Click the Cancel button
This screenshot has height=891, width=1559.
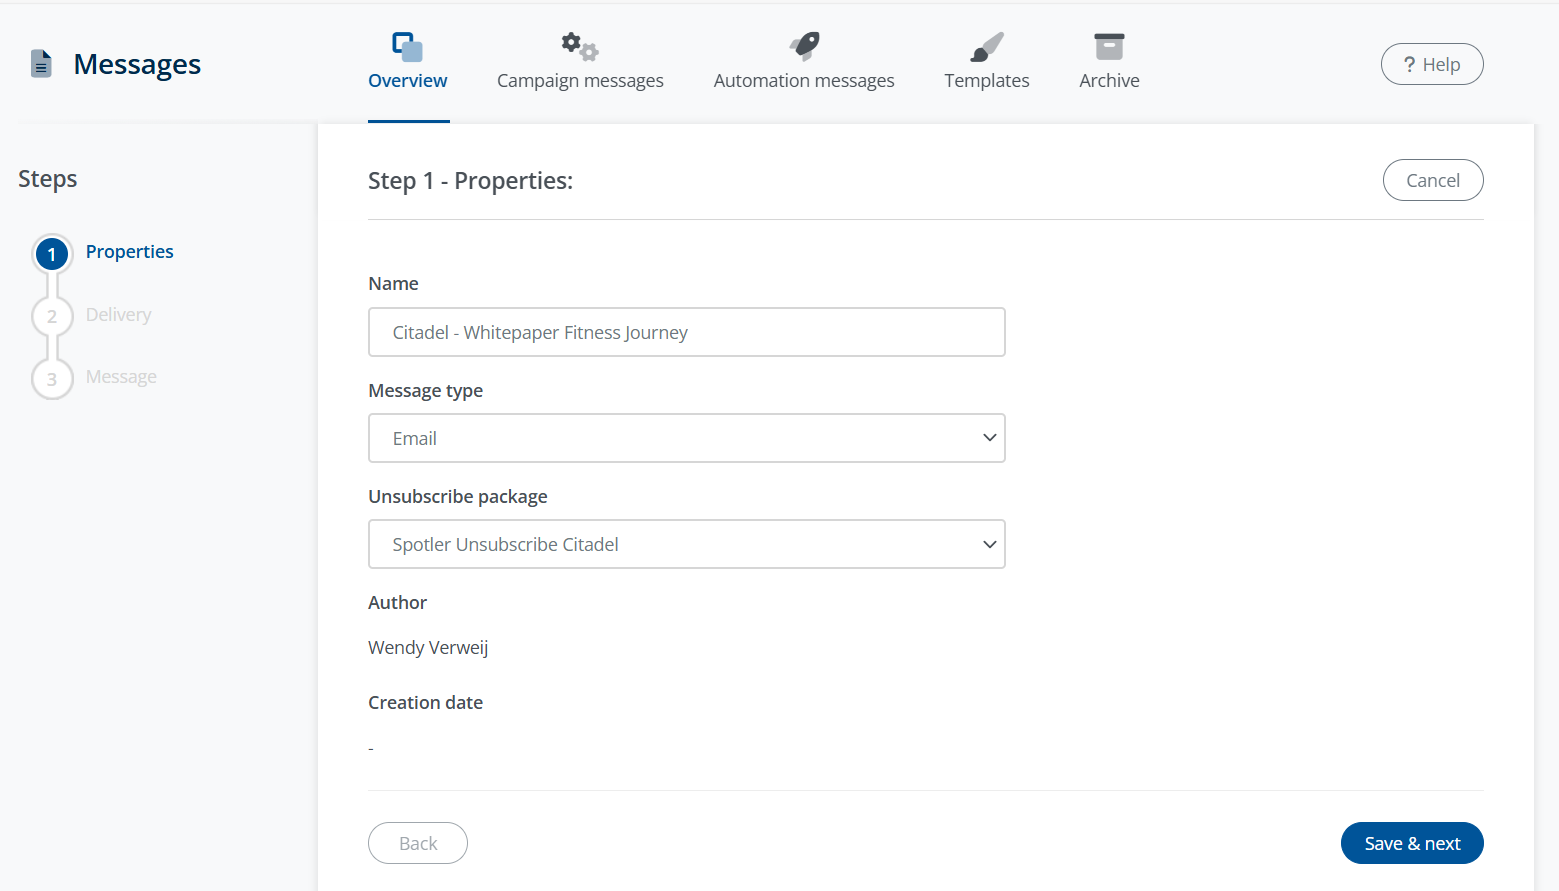click(x=1432, y=180)
